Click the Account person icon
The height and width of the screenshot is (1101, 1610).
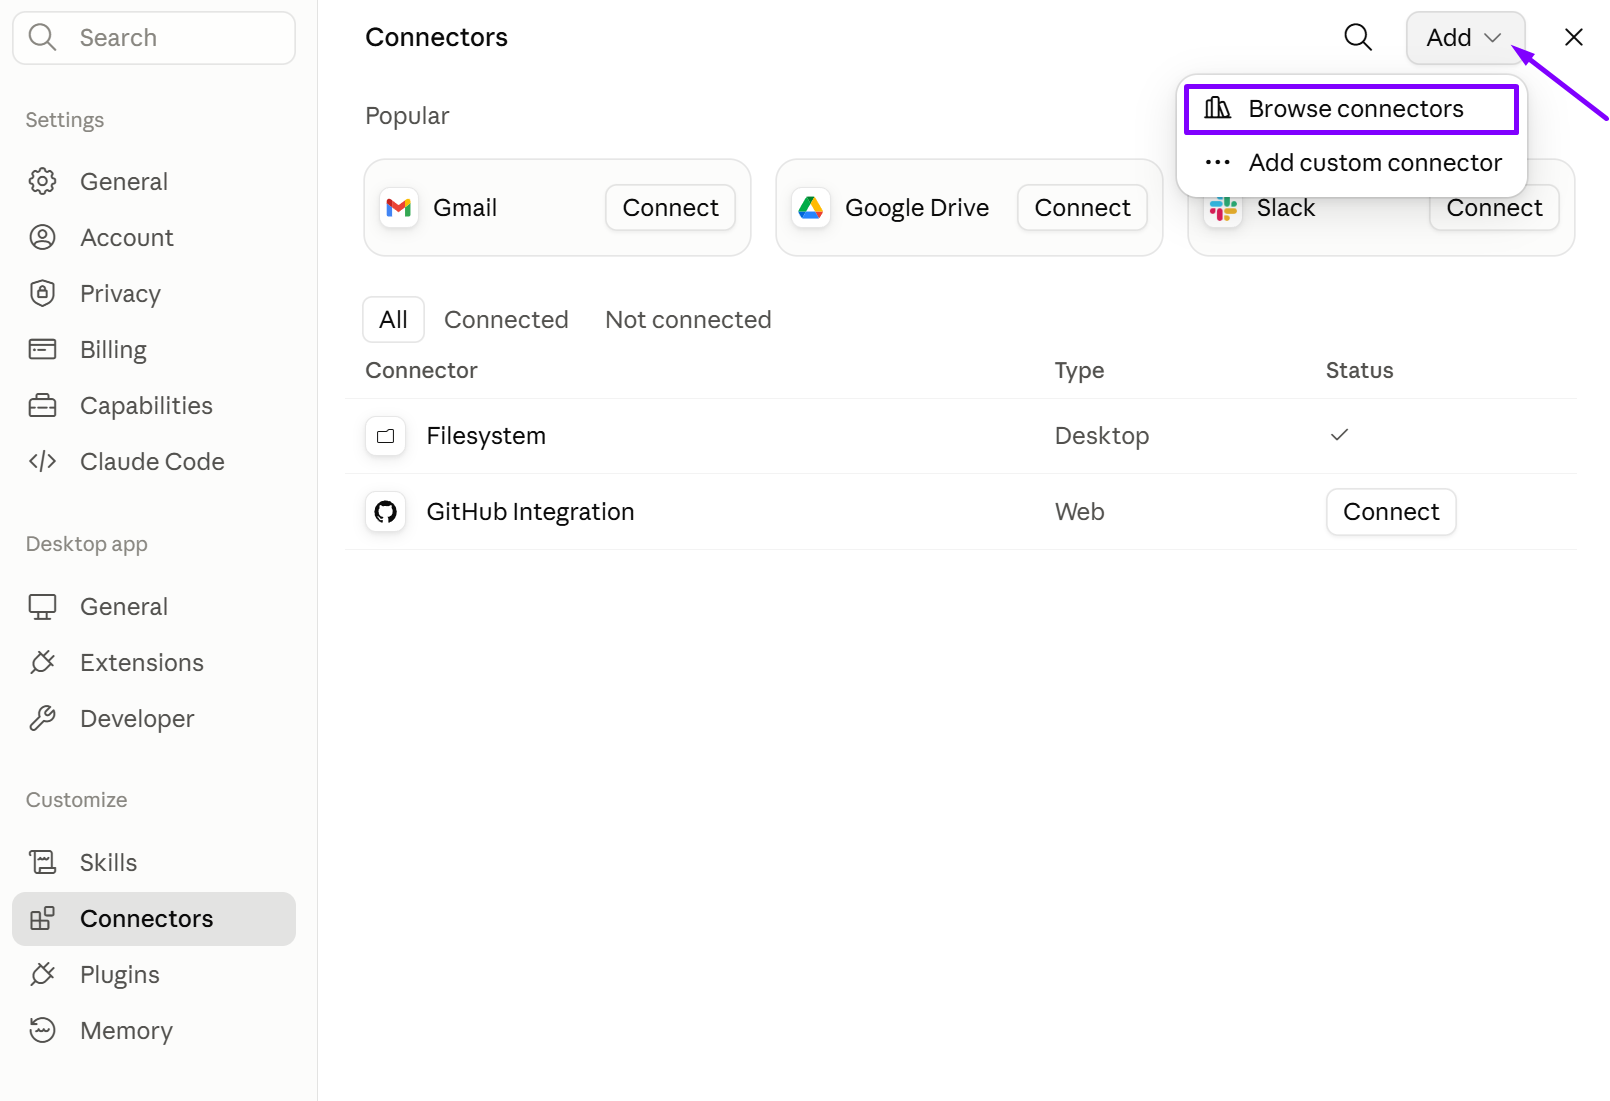pos(42,237)
